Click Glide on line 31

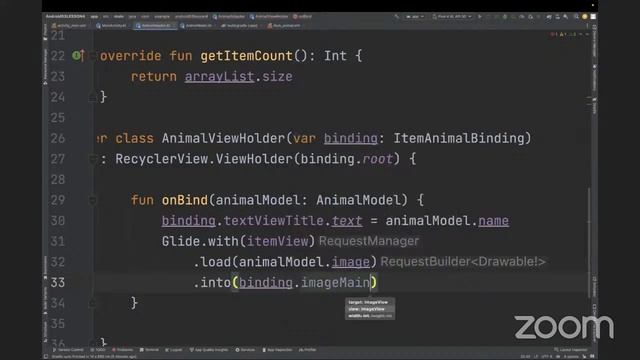click(181, 241)
